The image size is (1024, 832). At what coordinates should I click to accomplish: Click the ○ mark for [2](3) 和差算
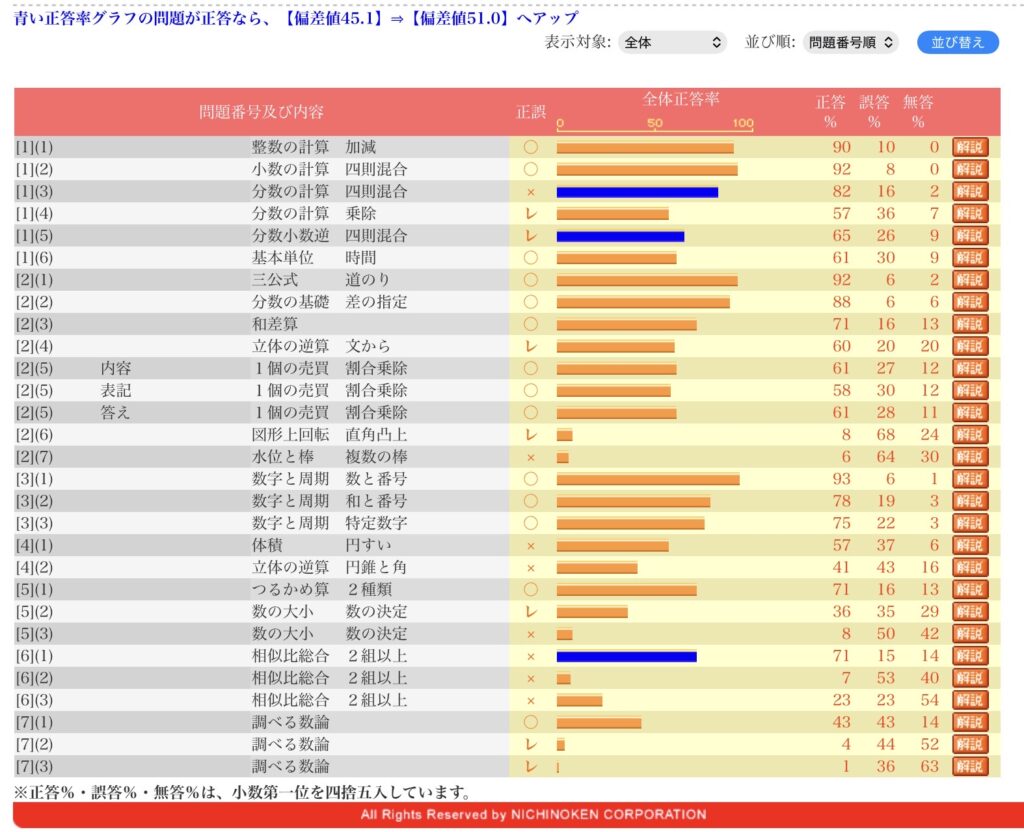point(530,324)
